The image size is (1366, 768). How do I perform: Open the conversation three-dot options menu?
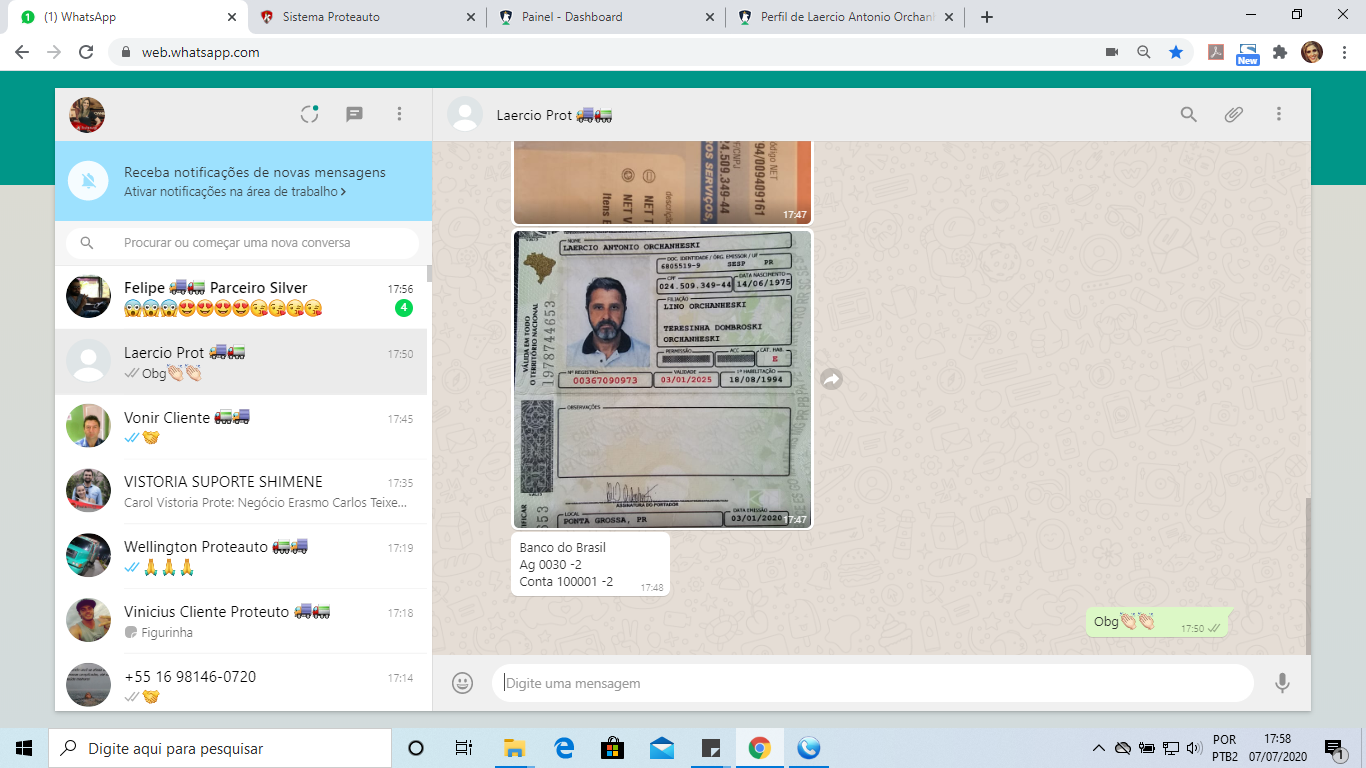click(x=1278, y=115)
